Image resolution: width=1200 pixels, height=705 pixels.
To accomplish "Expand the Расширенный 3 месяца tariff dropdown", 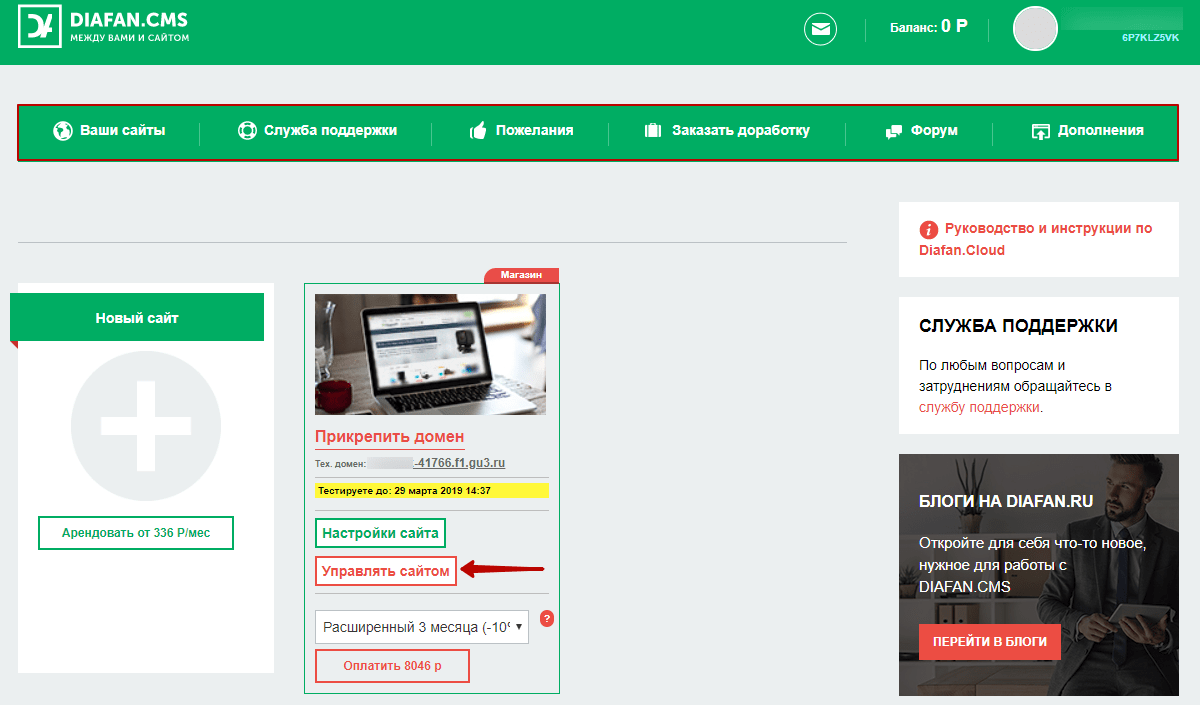I will pos(422,627).
